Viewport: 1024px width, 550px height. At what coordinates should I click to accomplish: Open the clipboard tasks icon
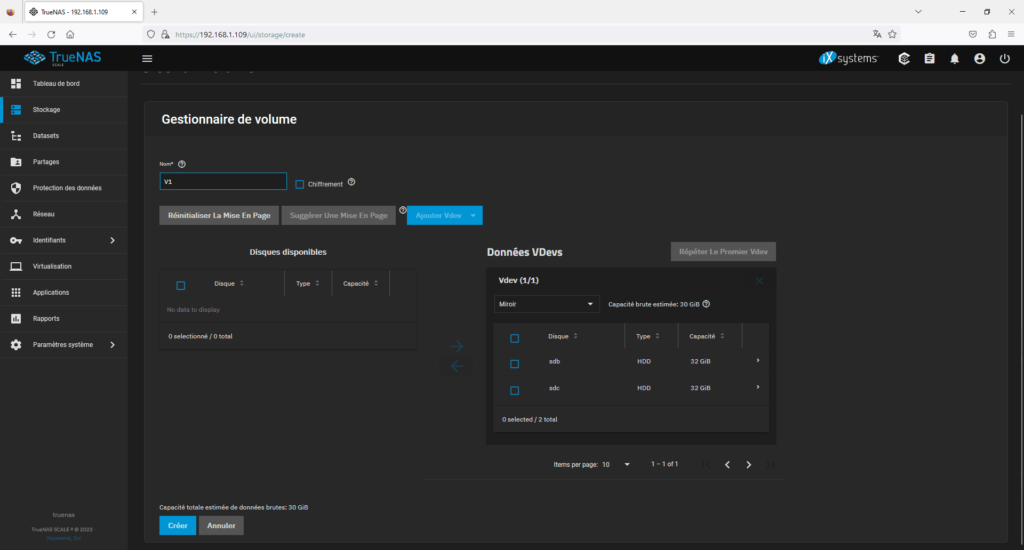[929, 59]
